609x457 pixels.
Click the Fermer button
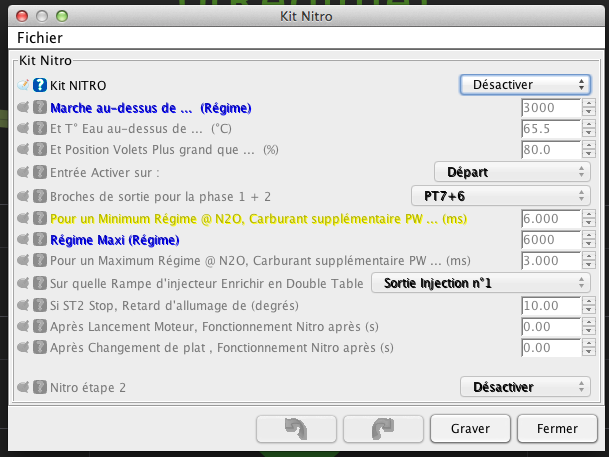[557, 429]
